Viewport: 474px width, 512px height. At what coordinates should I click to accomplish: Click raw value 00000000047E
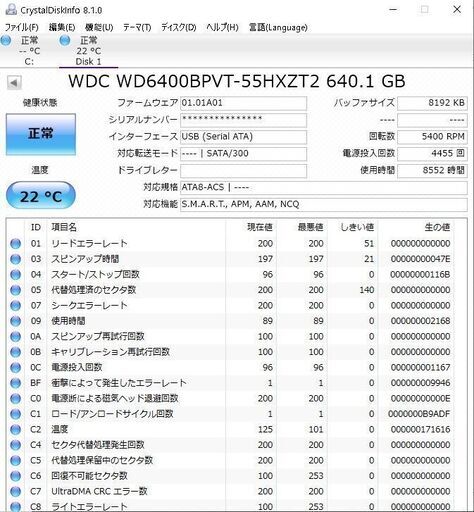click(x=420, y=259)
